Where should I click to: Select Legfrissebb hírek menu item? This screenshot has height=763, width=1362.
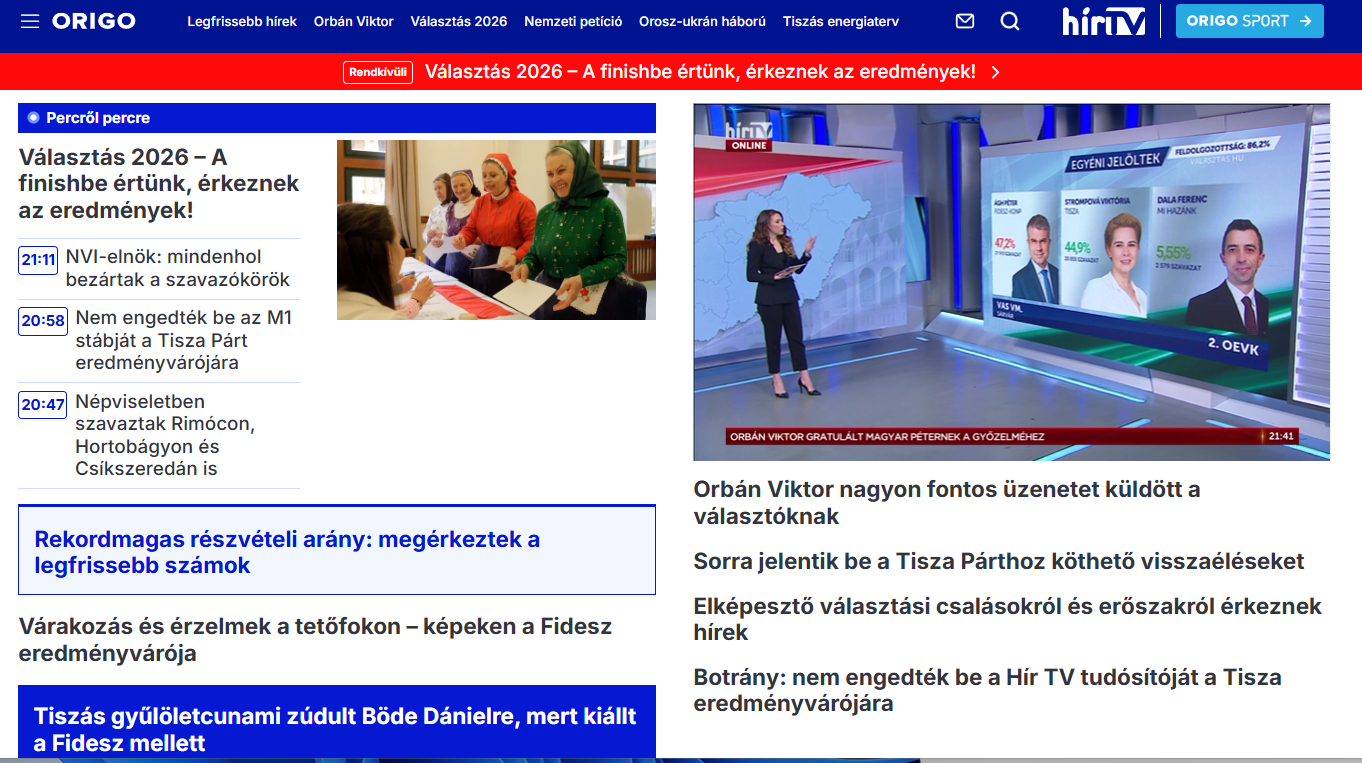242,21
